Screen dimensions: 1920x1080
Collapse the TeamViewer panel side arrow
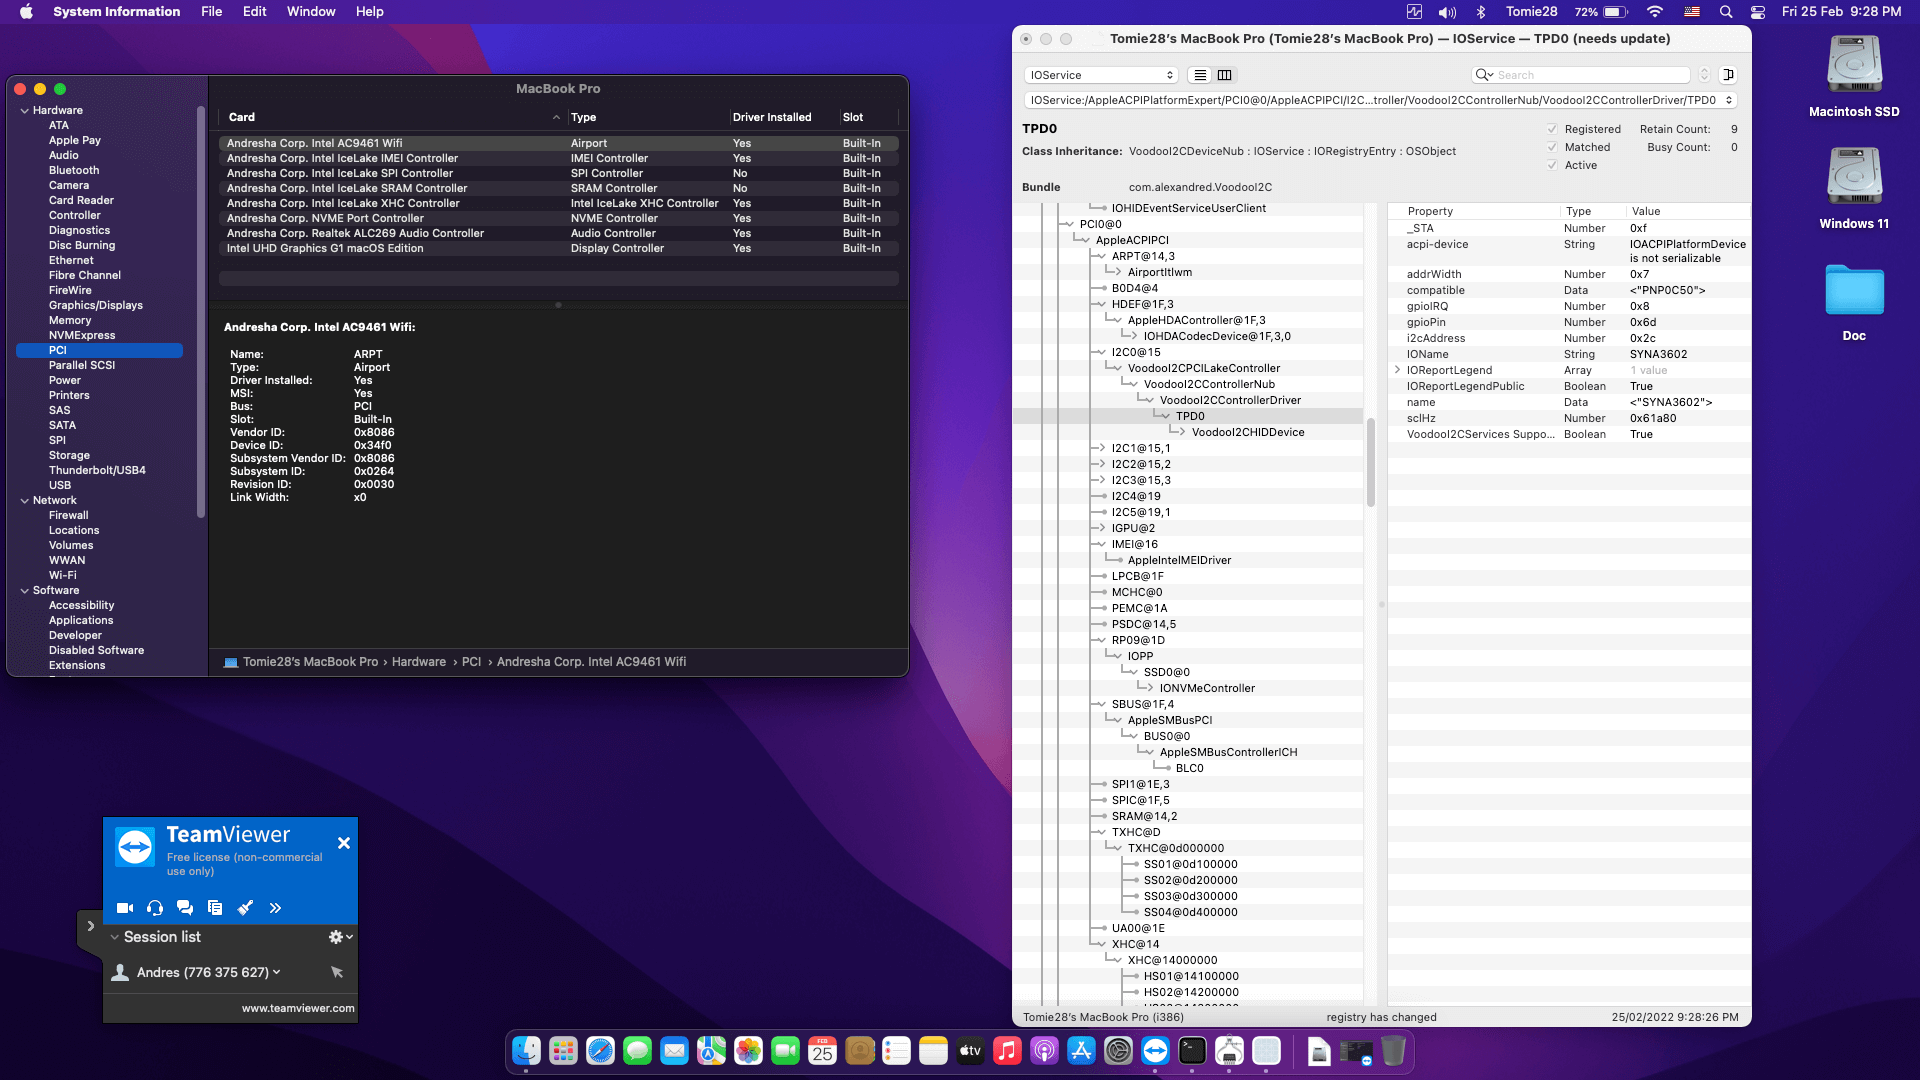pos(90,926)
